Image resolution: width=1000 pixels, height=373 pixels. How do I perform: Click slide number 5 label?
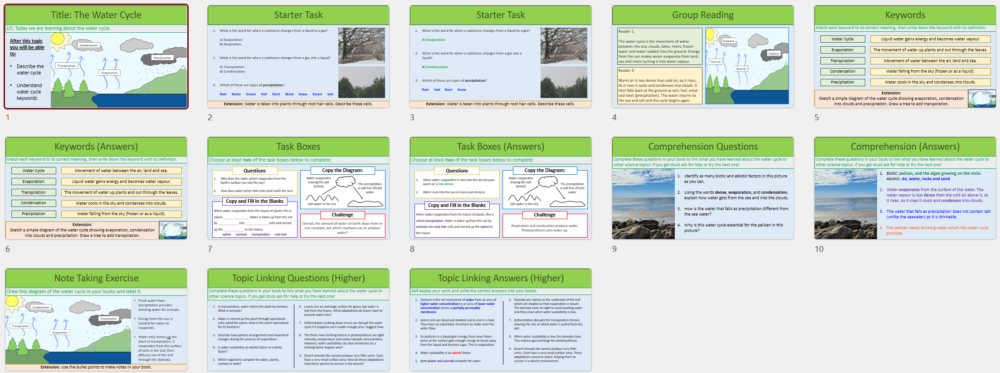point(817,117)
